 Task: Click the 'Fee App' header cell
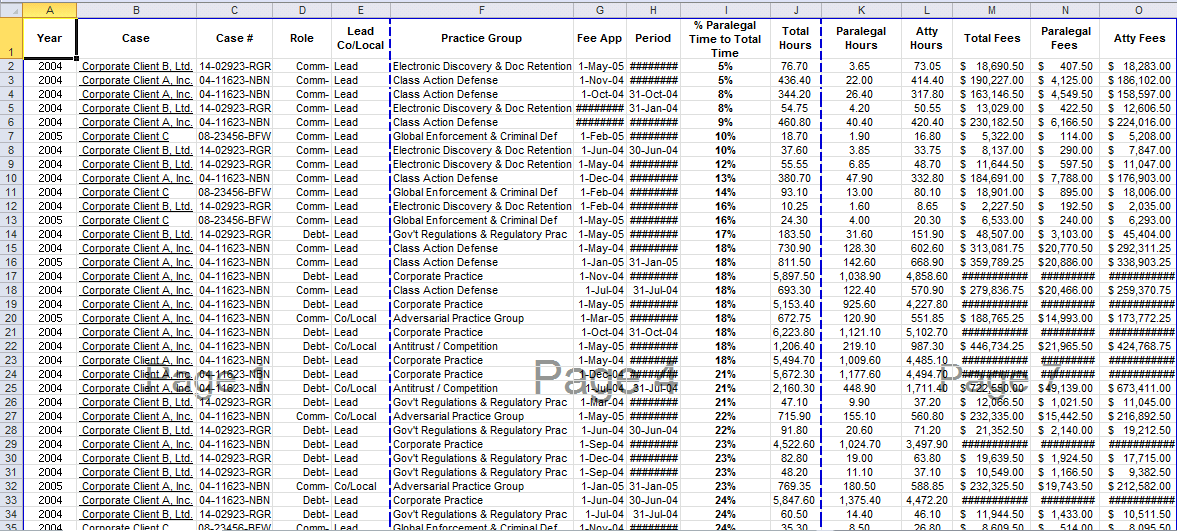tap(601, 38)
